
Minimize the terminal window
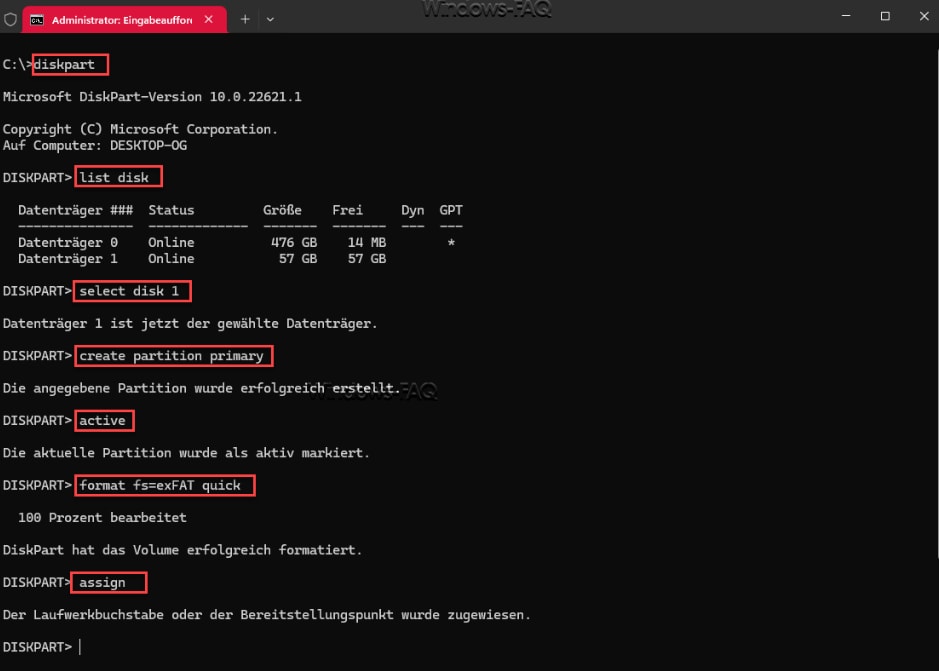click(x=840, y=17)
